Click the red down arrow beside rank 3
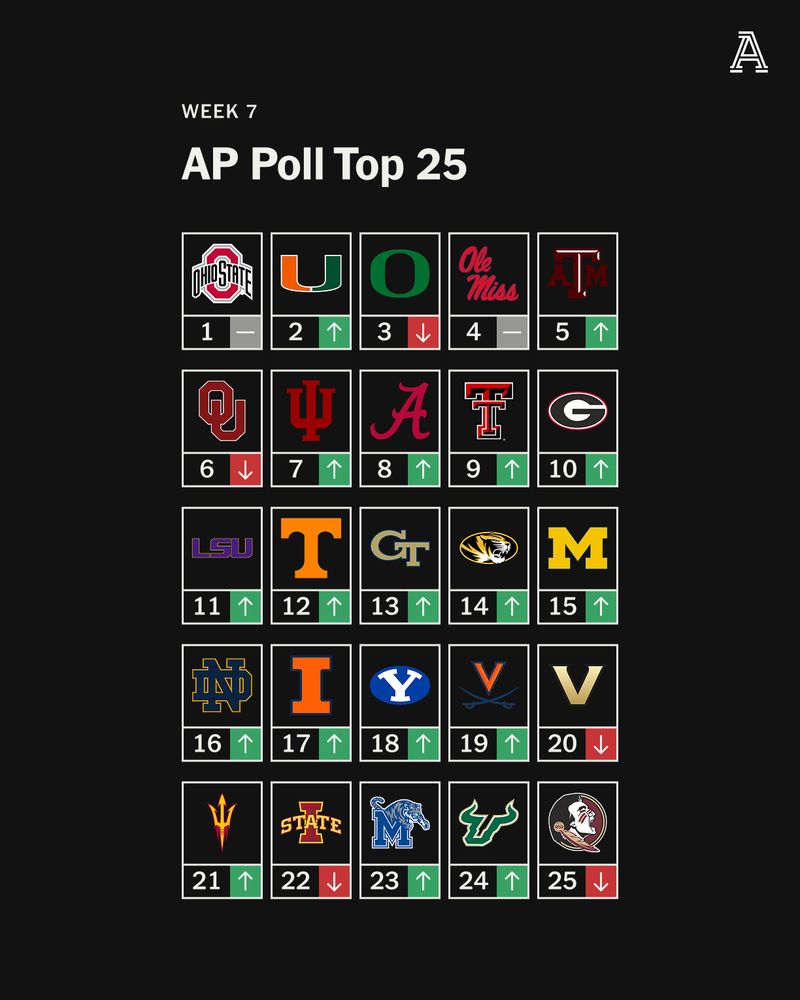Screen dimensions: 800x1000 [x=424, y=332]
